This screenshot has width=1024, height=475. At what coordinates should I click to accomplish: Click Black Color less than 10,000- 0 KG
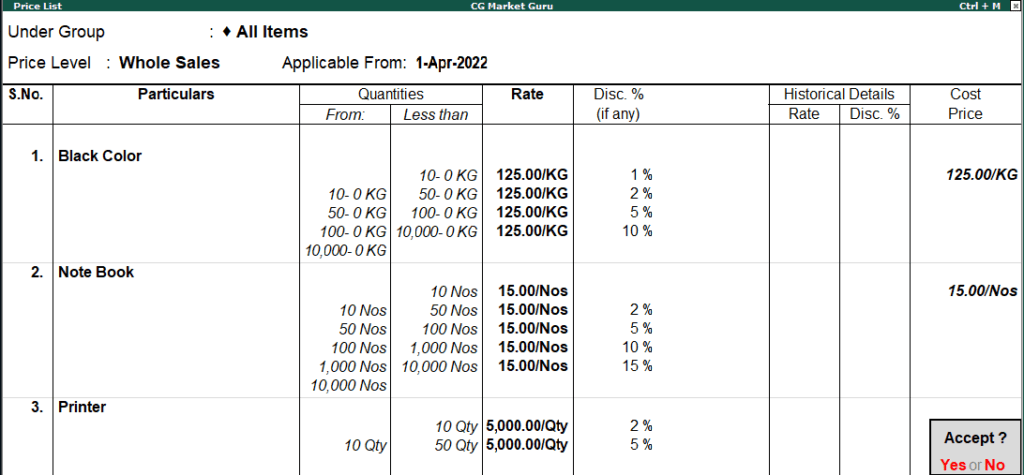437,232
